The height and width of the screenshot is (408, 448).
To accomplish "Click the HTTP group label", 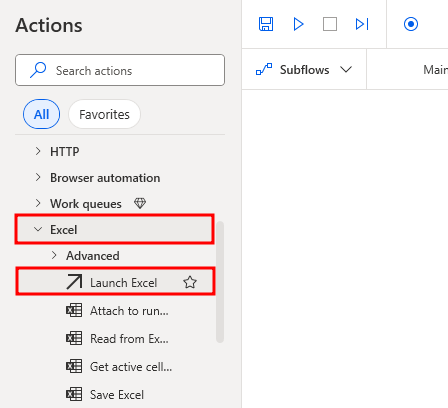I will coord(65,152).
